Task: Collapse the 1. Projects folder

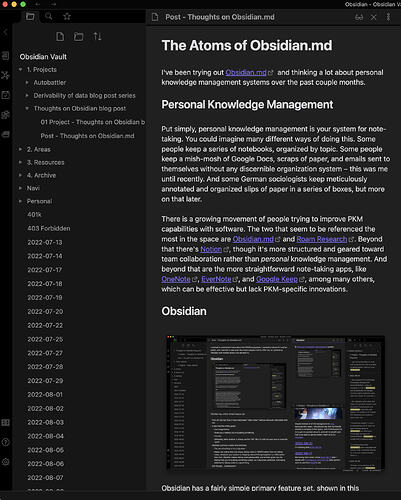Action: tap(21, 70)
